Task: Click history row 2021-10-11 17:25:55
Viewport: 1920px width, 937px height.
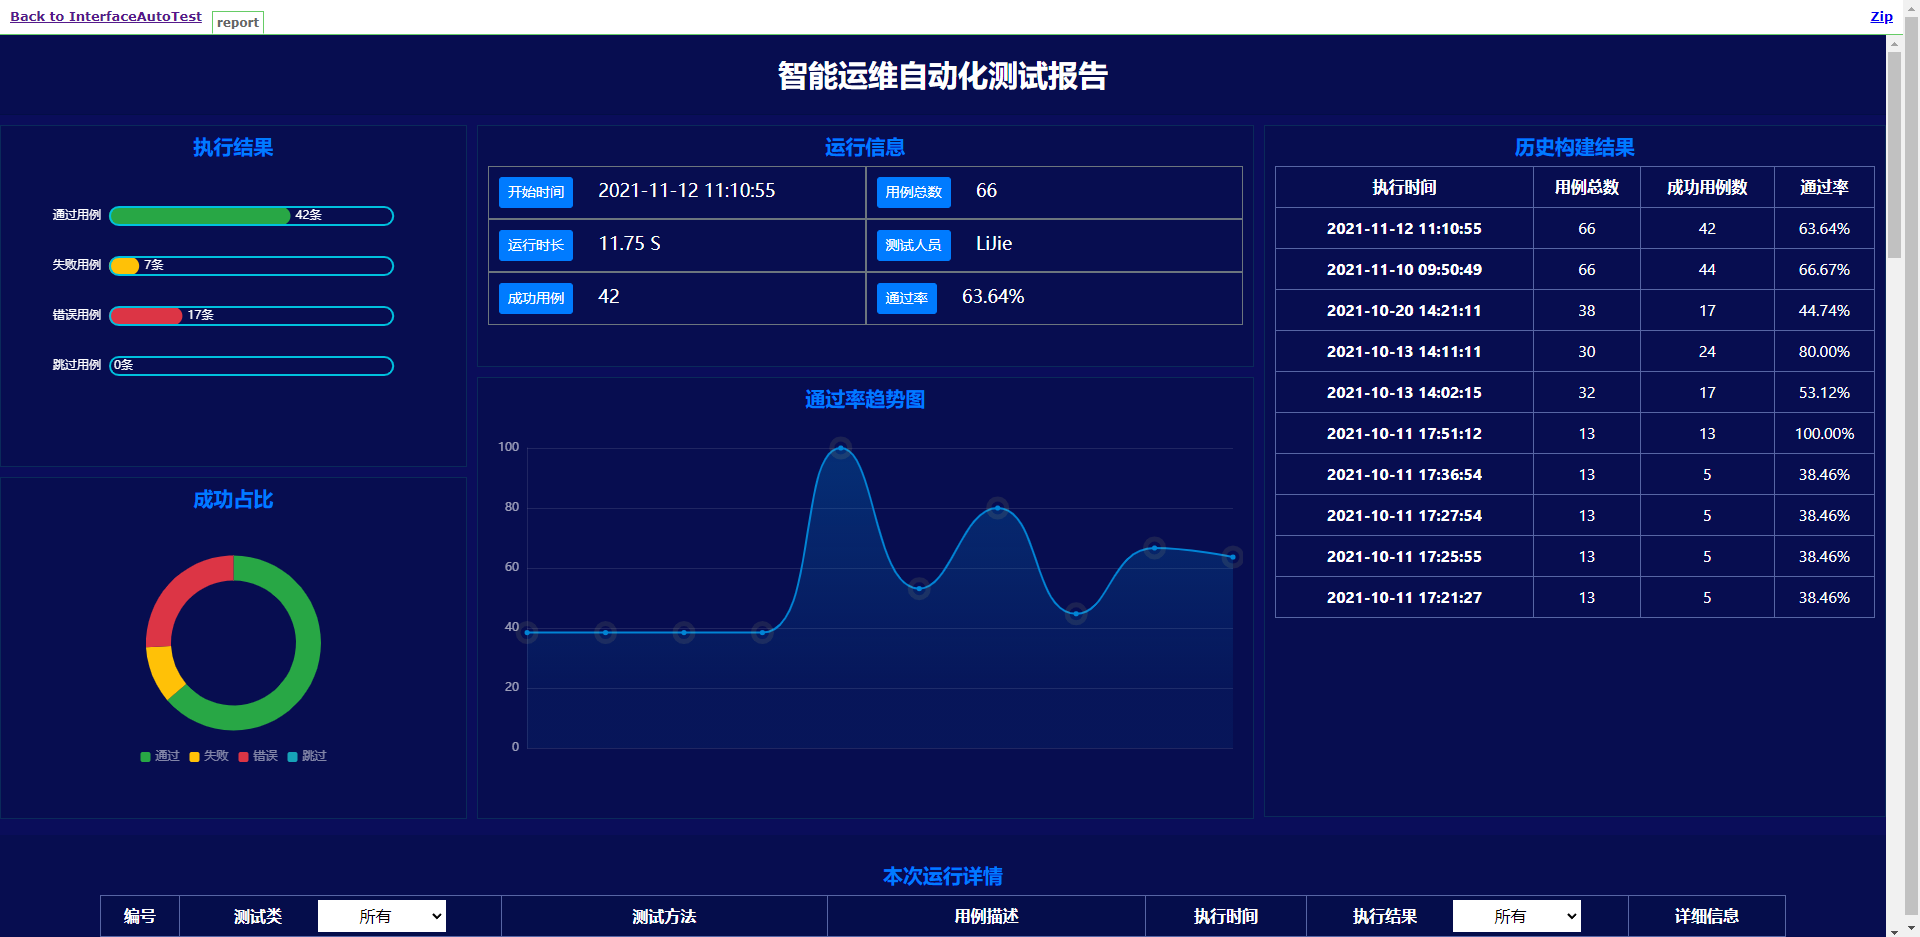Action: coord(1574,557)
